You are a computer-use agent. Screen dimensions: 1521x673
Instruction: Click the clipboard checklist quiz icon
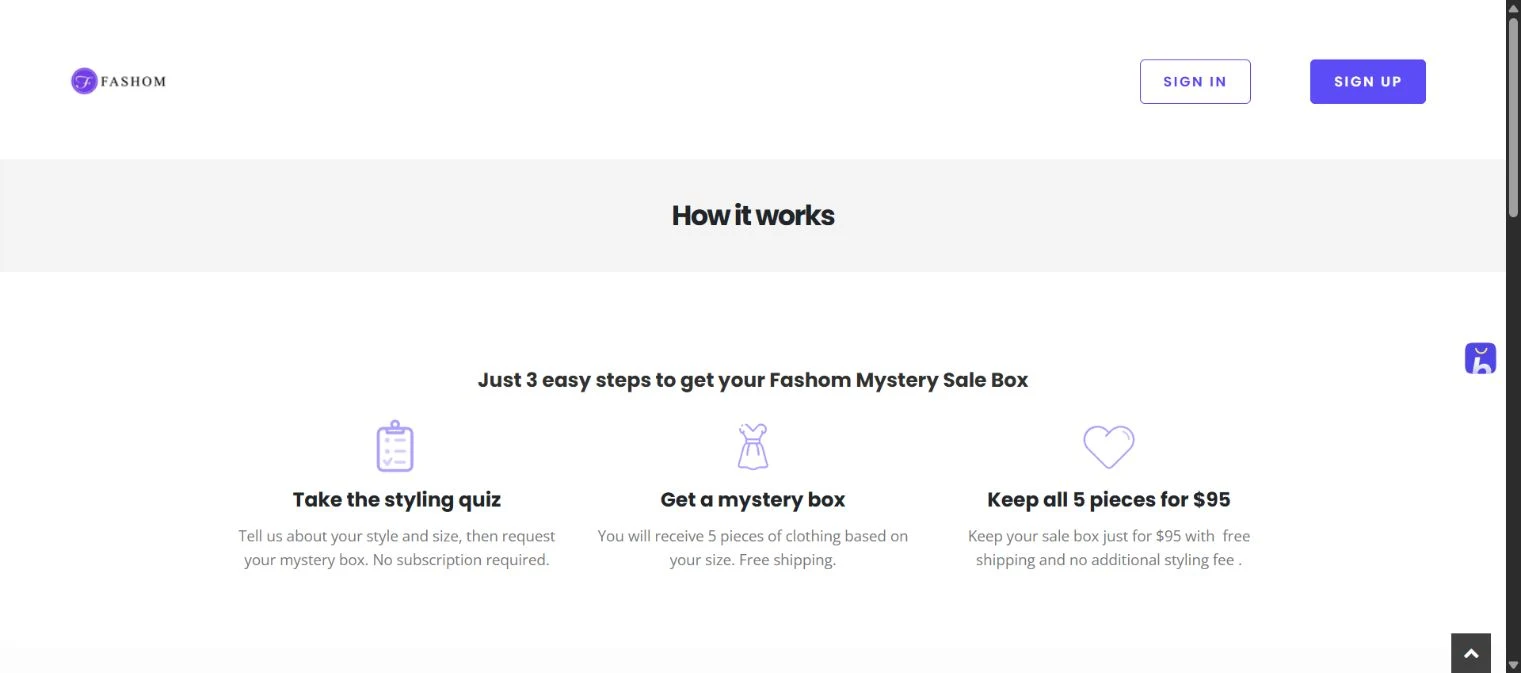click(x=395, y=446)
